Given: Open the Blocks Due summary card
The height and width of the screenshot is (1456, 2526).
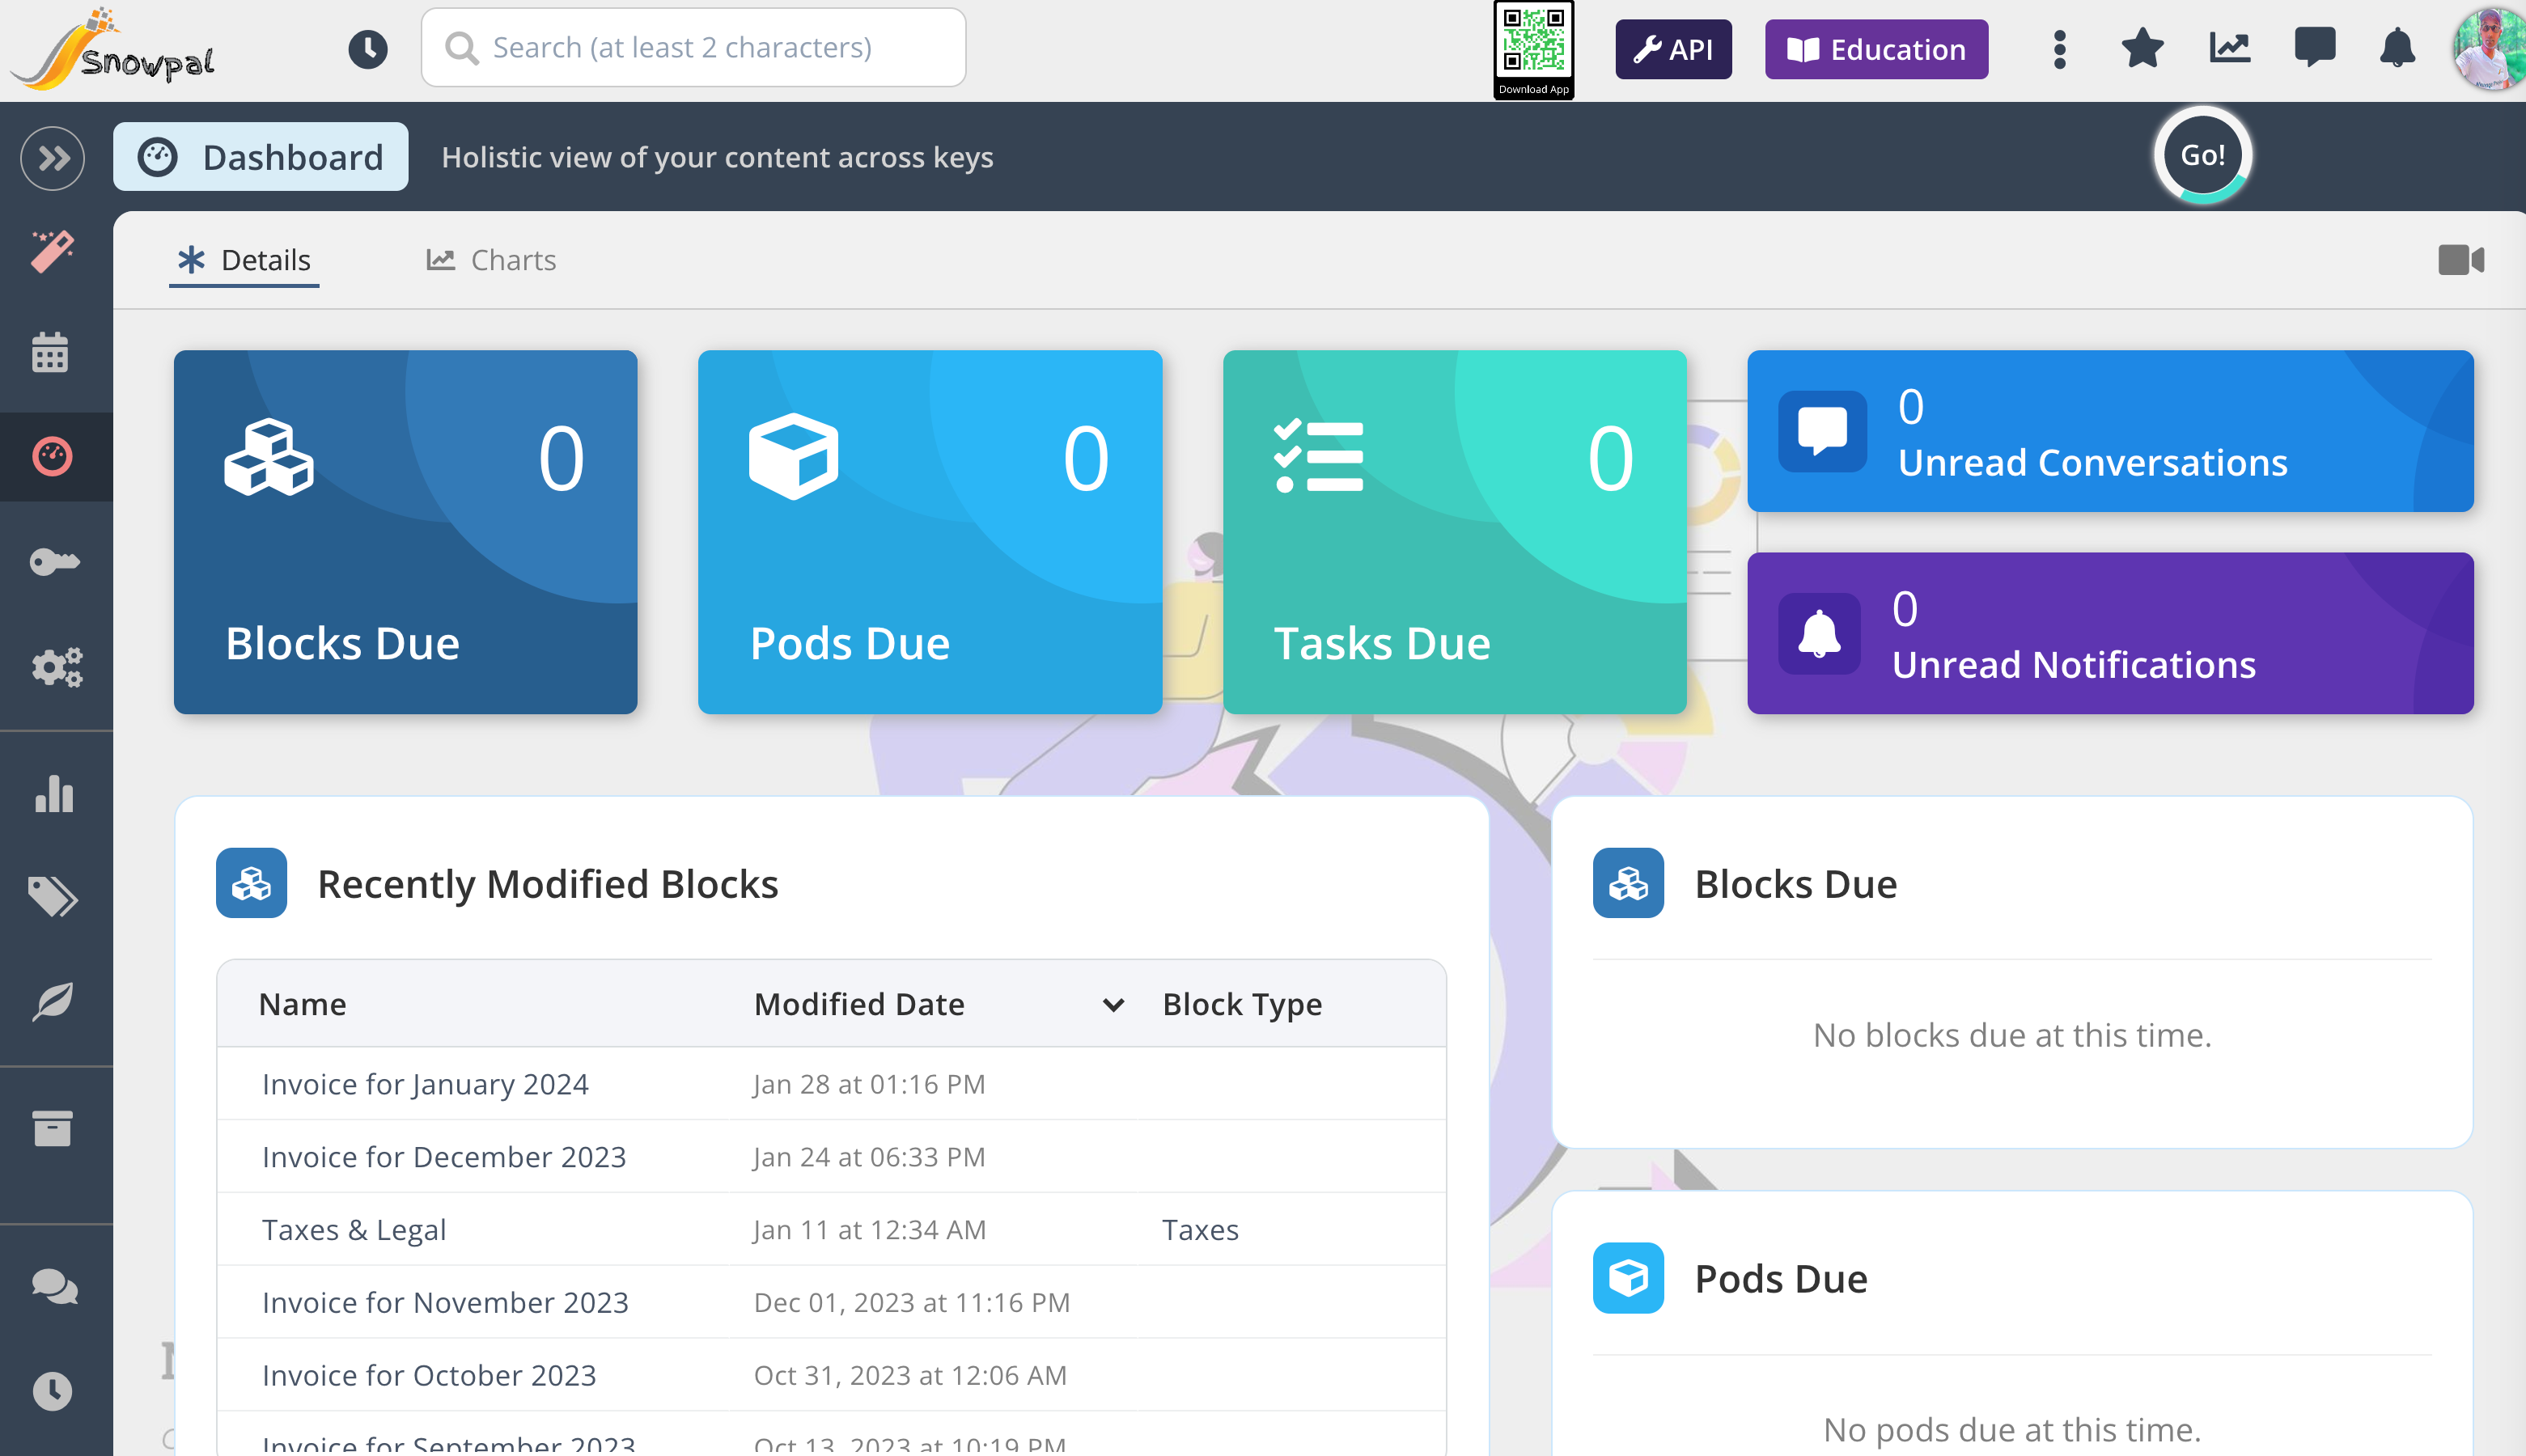Looking at the screenshot, I should coord(406,532).
